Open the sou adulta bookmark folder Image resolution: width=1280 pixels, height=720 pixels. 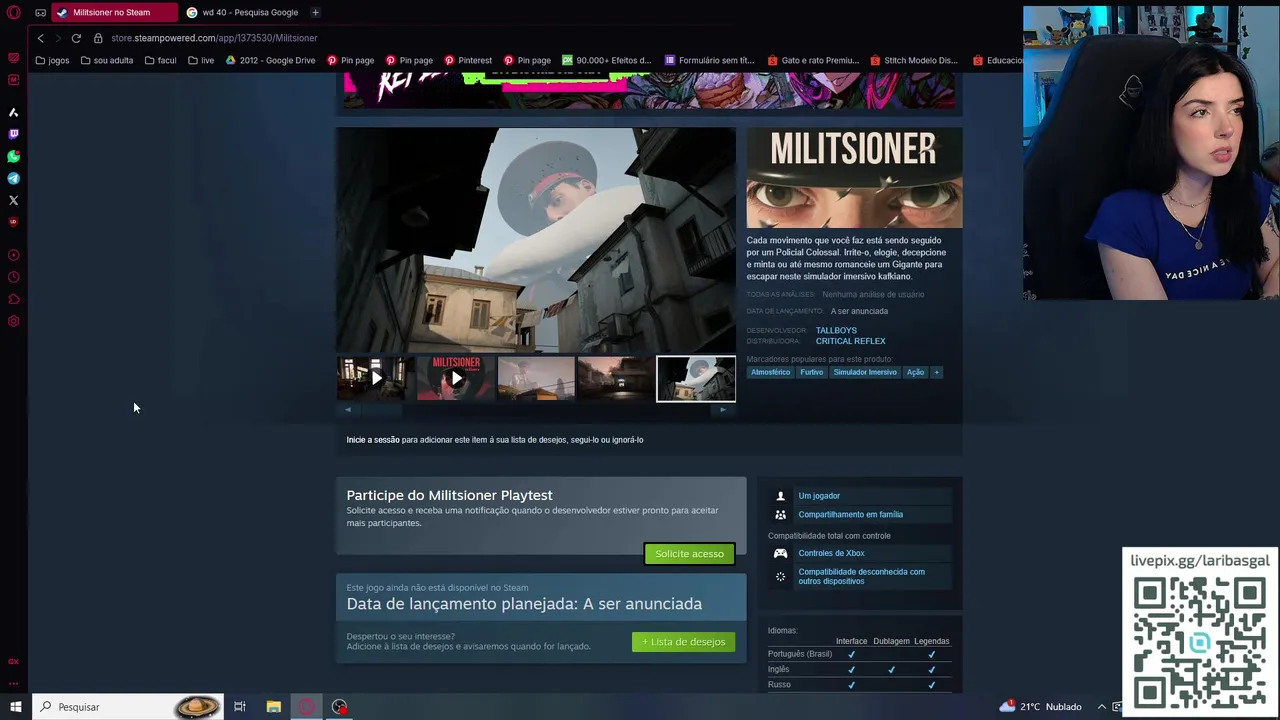[107, 60]
